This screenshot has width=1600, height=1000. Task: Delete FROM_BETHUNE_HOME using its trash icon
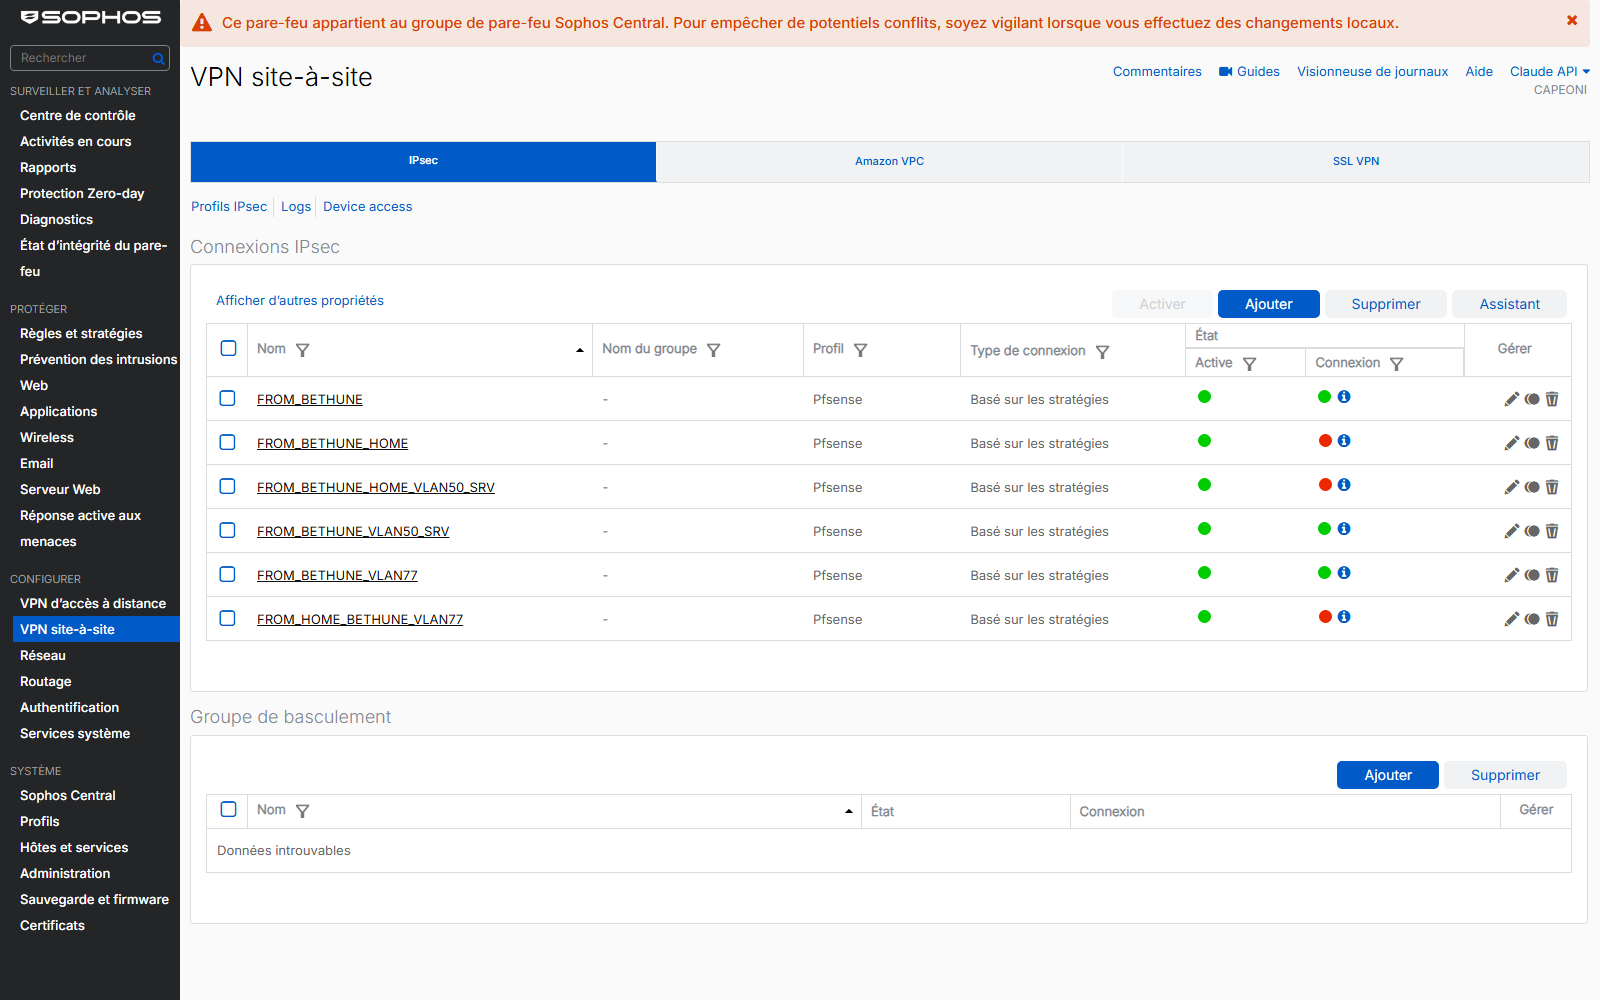[1552, 443]
